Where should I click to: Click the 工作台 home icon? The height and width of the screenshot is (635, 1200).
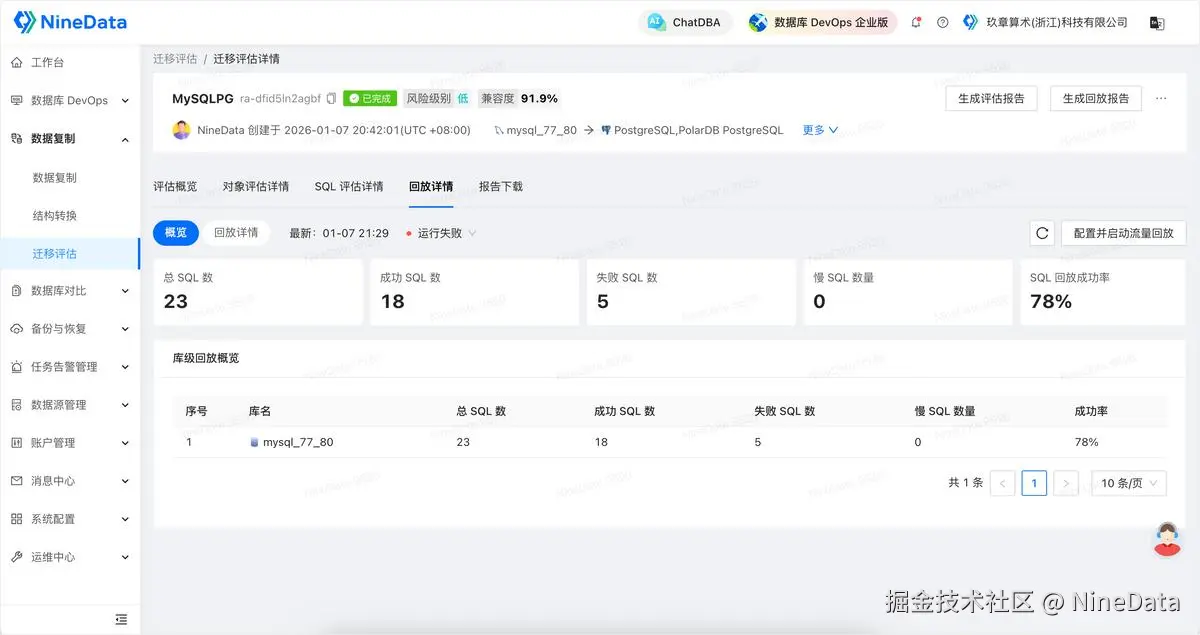click(16, 62)
